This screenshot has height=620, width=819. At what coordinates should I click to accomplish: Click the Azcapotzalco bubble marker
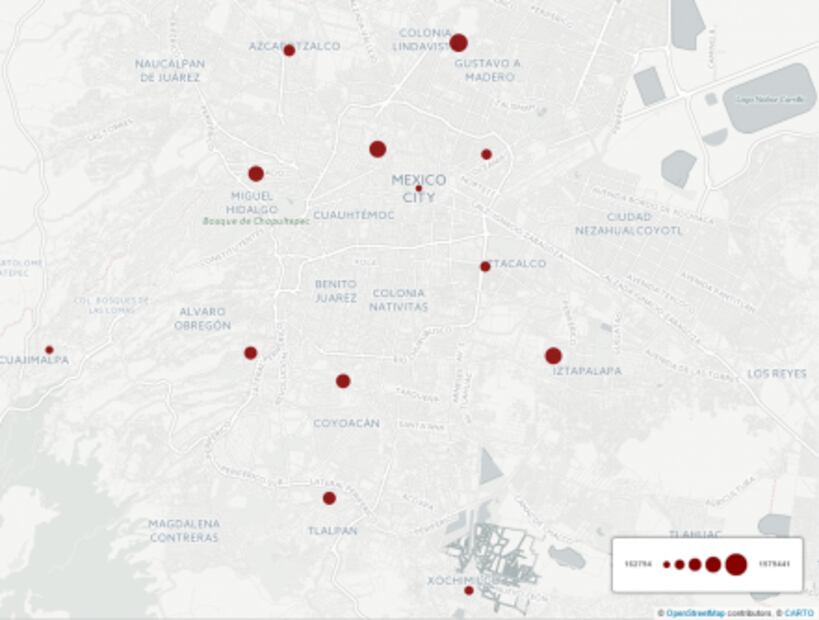(x=289, y=50)
